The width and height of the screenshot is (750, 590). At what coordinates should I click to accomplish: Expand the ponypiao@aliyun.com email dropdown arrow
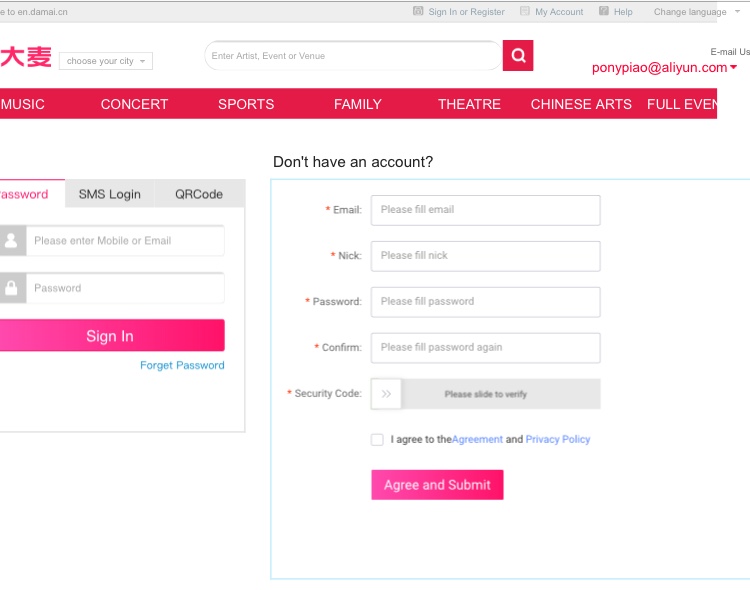click(x=733, y=67)
